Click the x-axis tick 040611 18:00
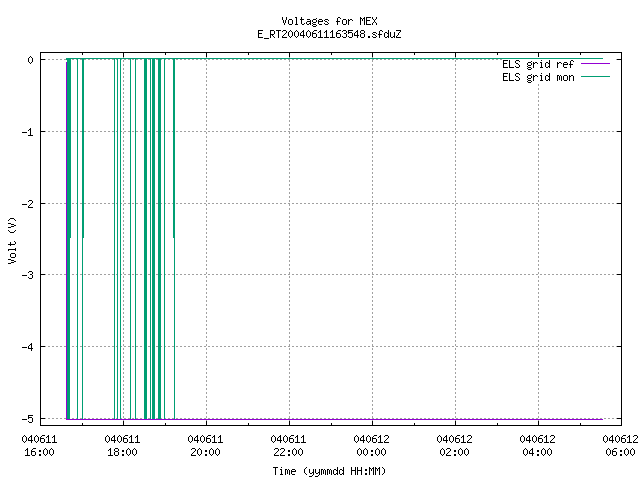The width and height of the screenshot is (640, 480). click(x=122, y=446)
